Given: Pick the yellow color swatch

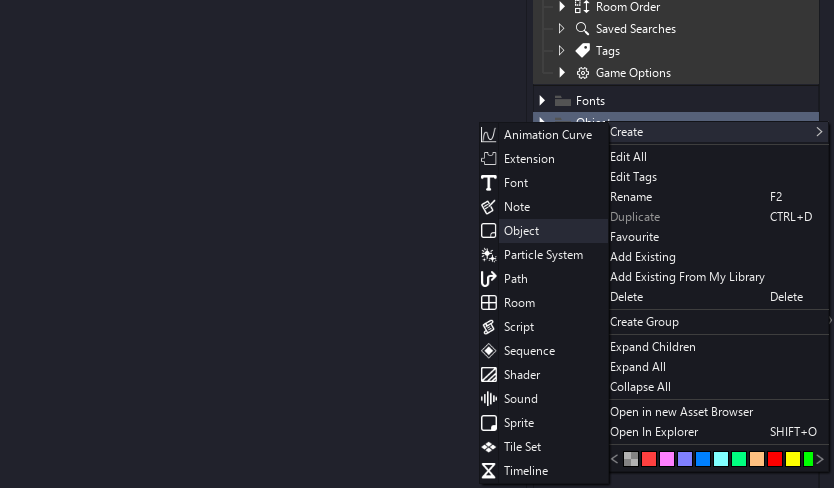Looking at the screenshot, I should (x=793, y=460).
